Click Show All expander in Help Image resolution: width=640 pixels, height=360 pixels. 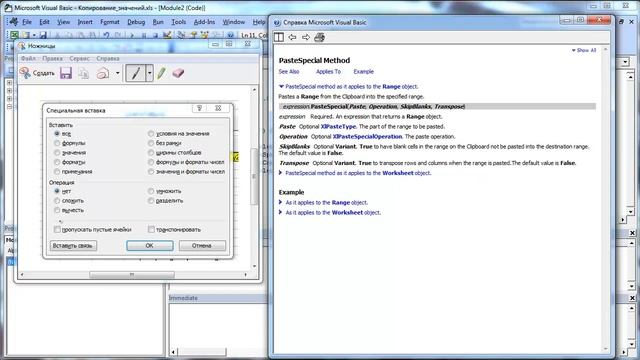coord(584,50)
